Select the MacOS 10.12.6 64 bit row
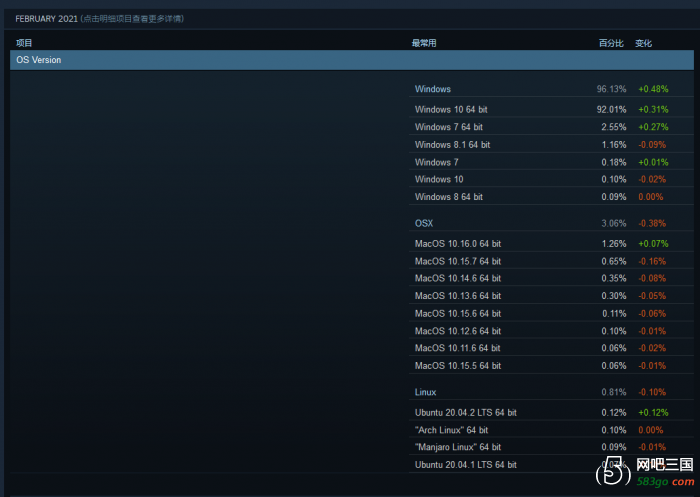The height and width of the screenshot is (497, 700). pyautogui.click(x=551, y=331)
